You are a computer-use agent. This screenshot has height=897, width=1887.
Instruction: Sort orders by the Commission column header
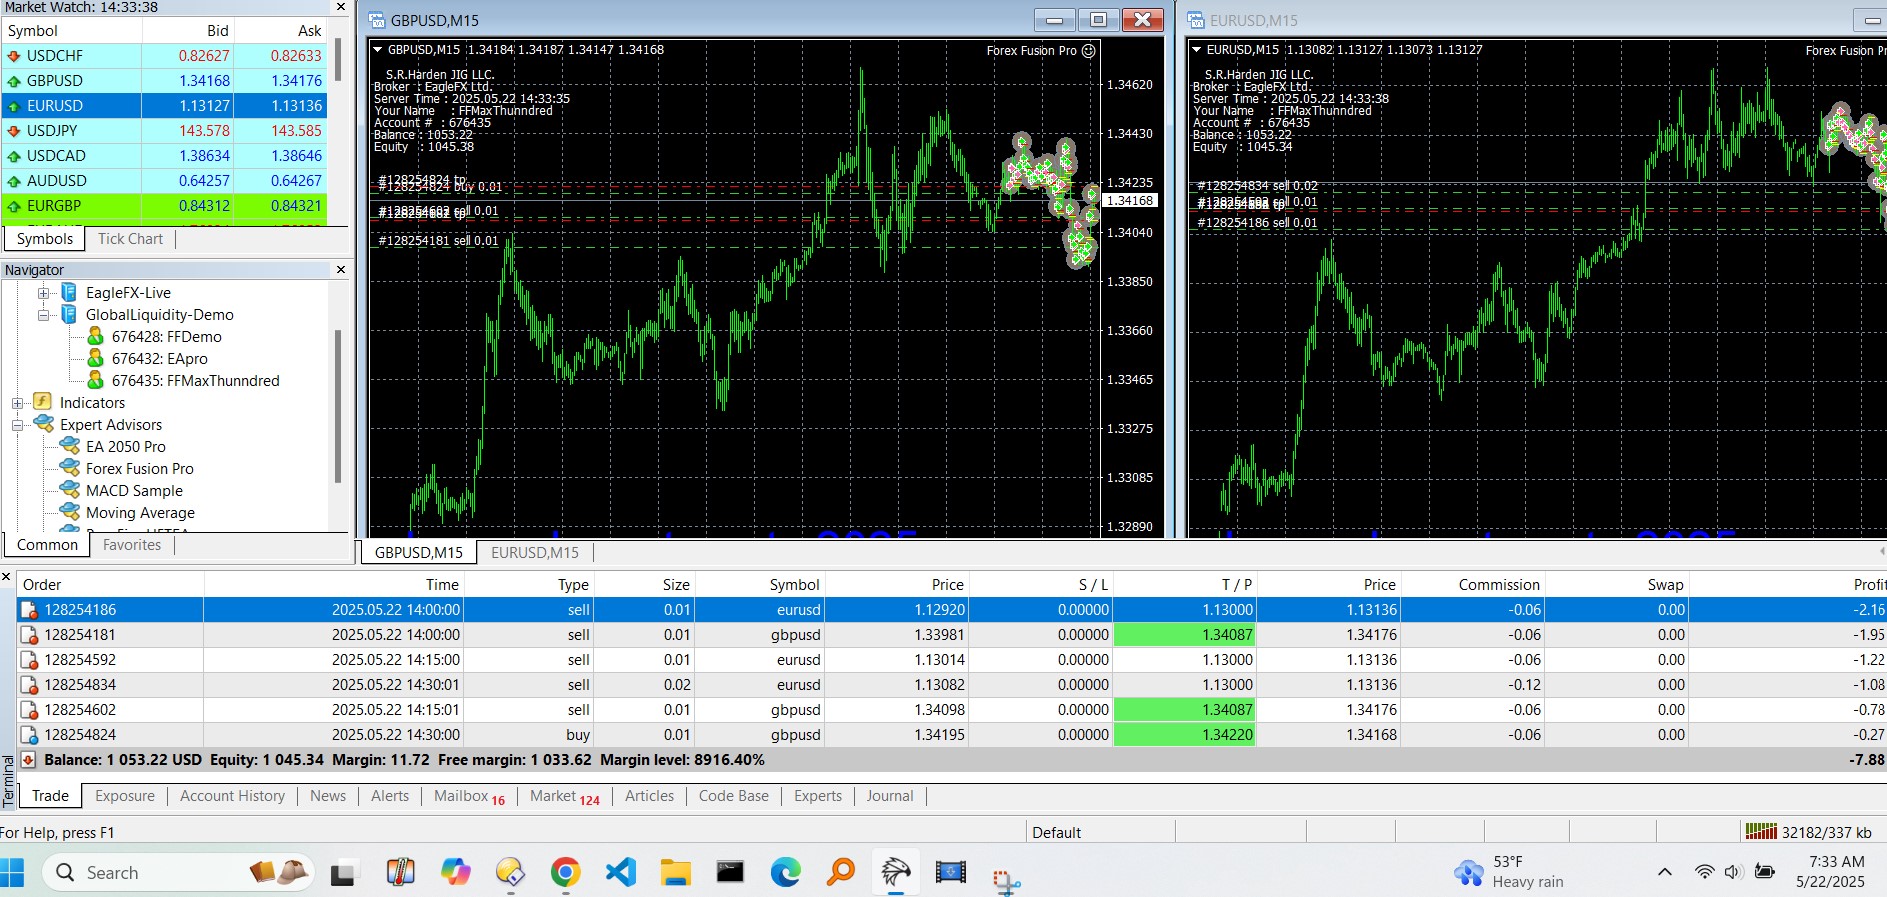tap(1472, 585)
